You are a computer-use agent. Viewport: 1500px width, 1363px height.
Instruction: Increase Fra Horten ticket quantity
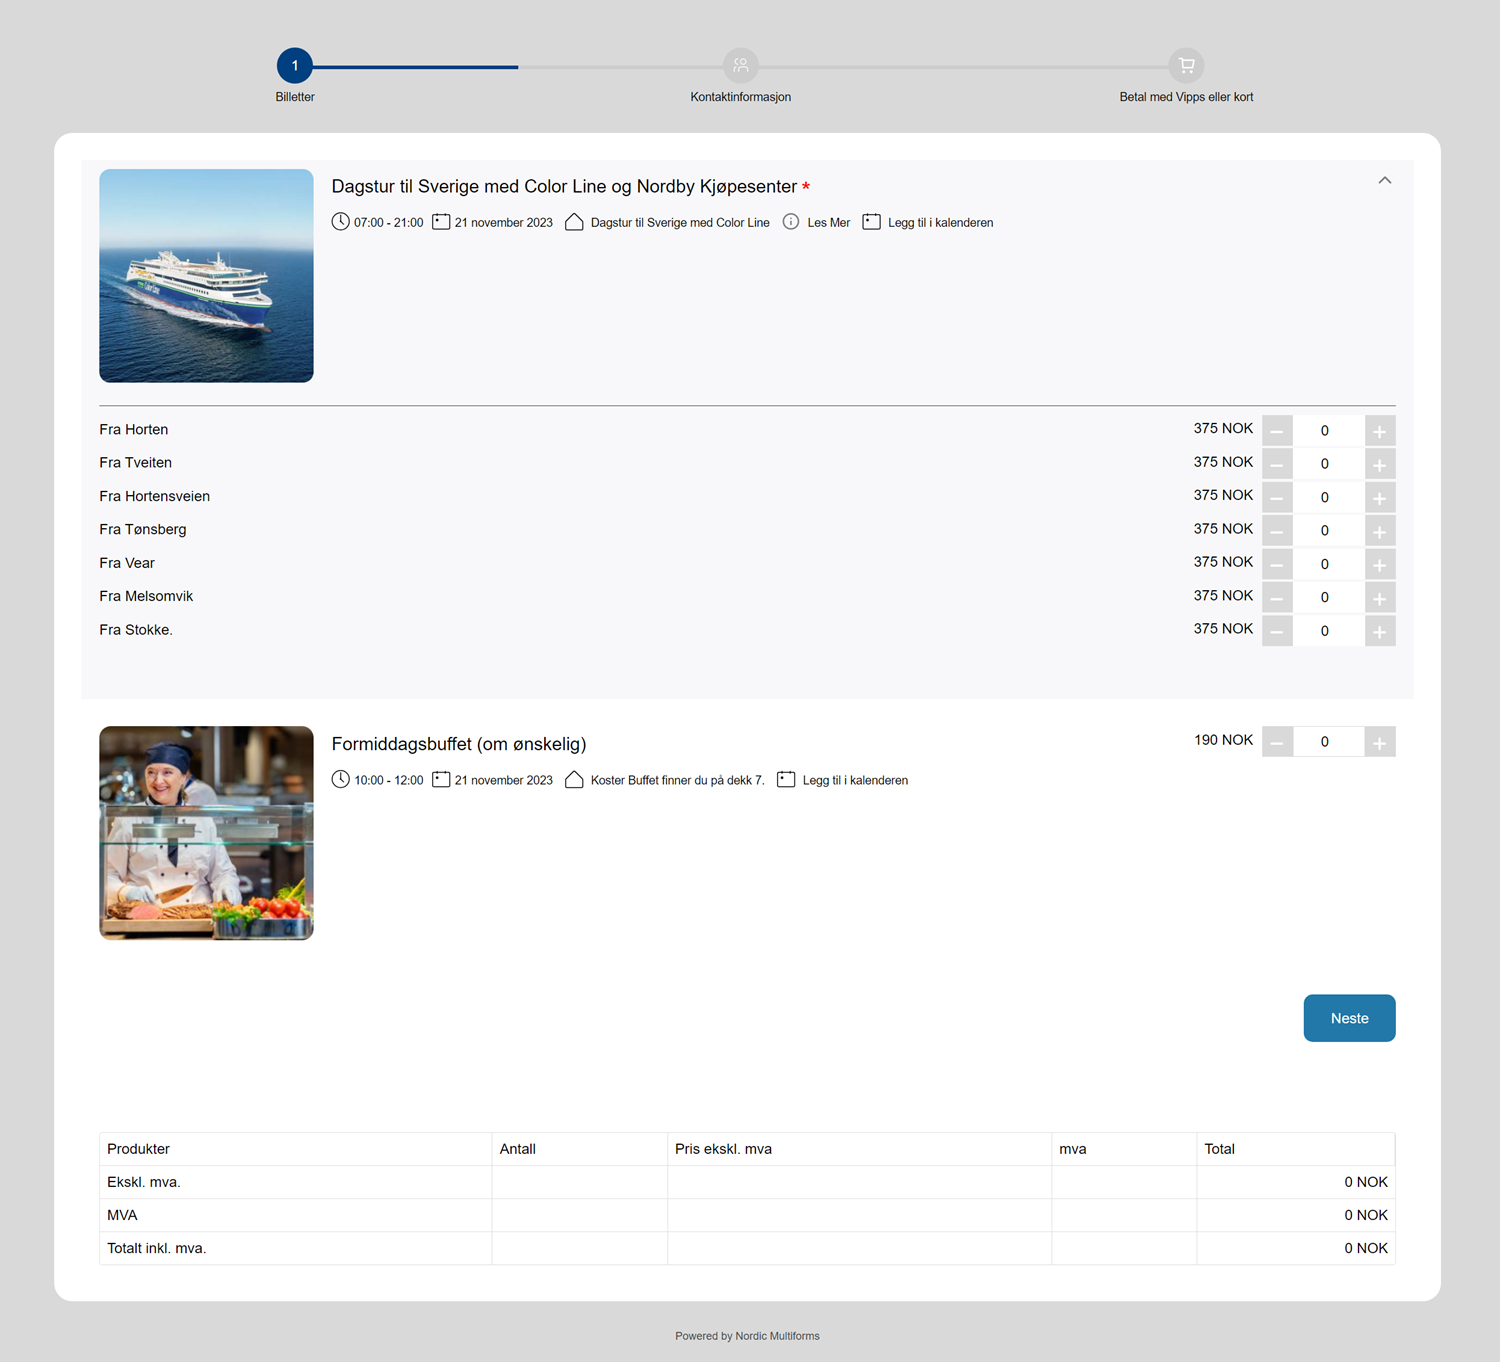tap(1380, 431)
